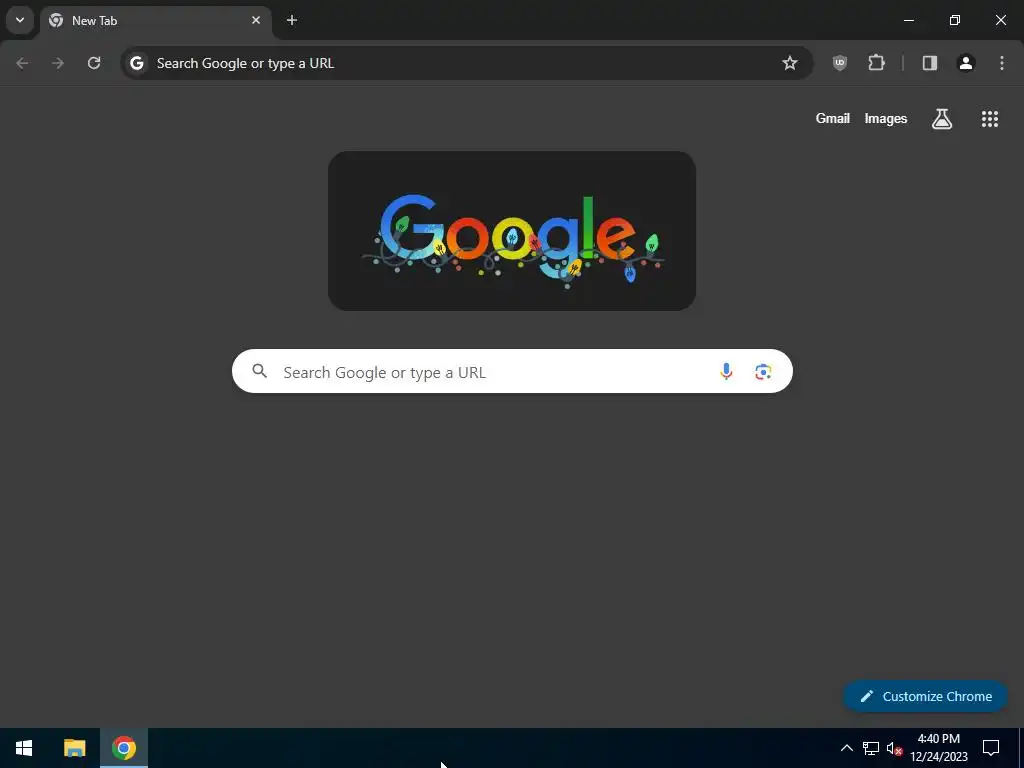Search by image with Google Lens

[x=763, y=372]
